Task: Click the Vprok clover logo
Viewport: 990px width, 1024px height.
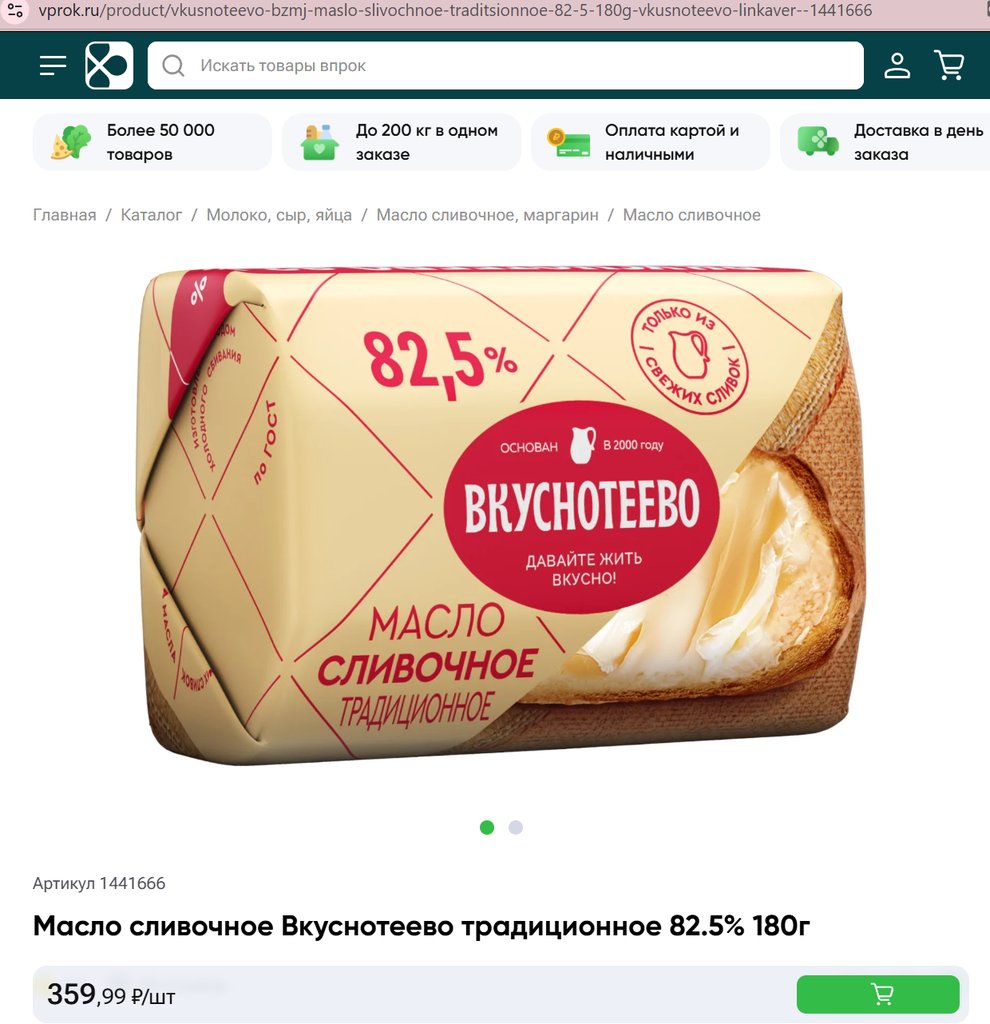Action: click(109, 65)
